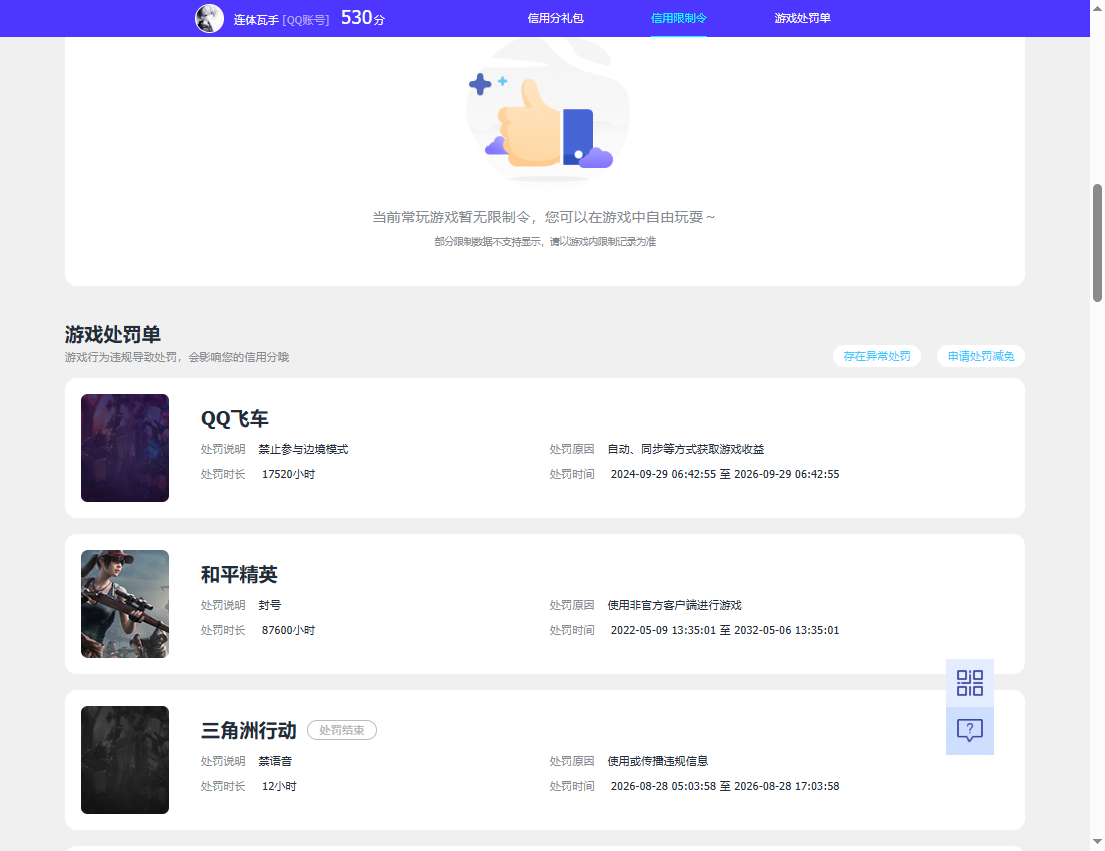Click 自动、同步等方式获取游戏收益 reason text
The width and height of the screenshot is (1105, 851).
tap(686, 449)
